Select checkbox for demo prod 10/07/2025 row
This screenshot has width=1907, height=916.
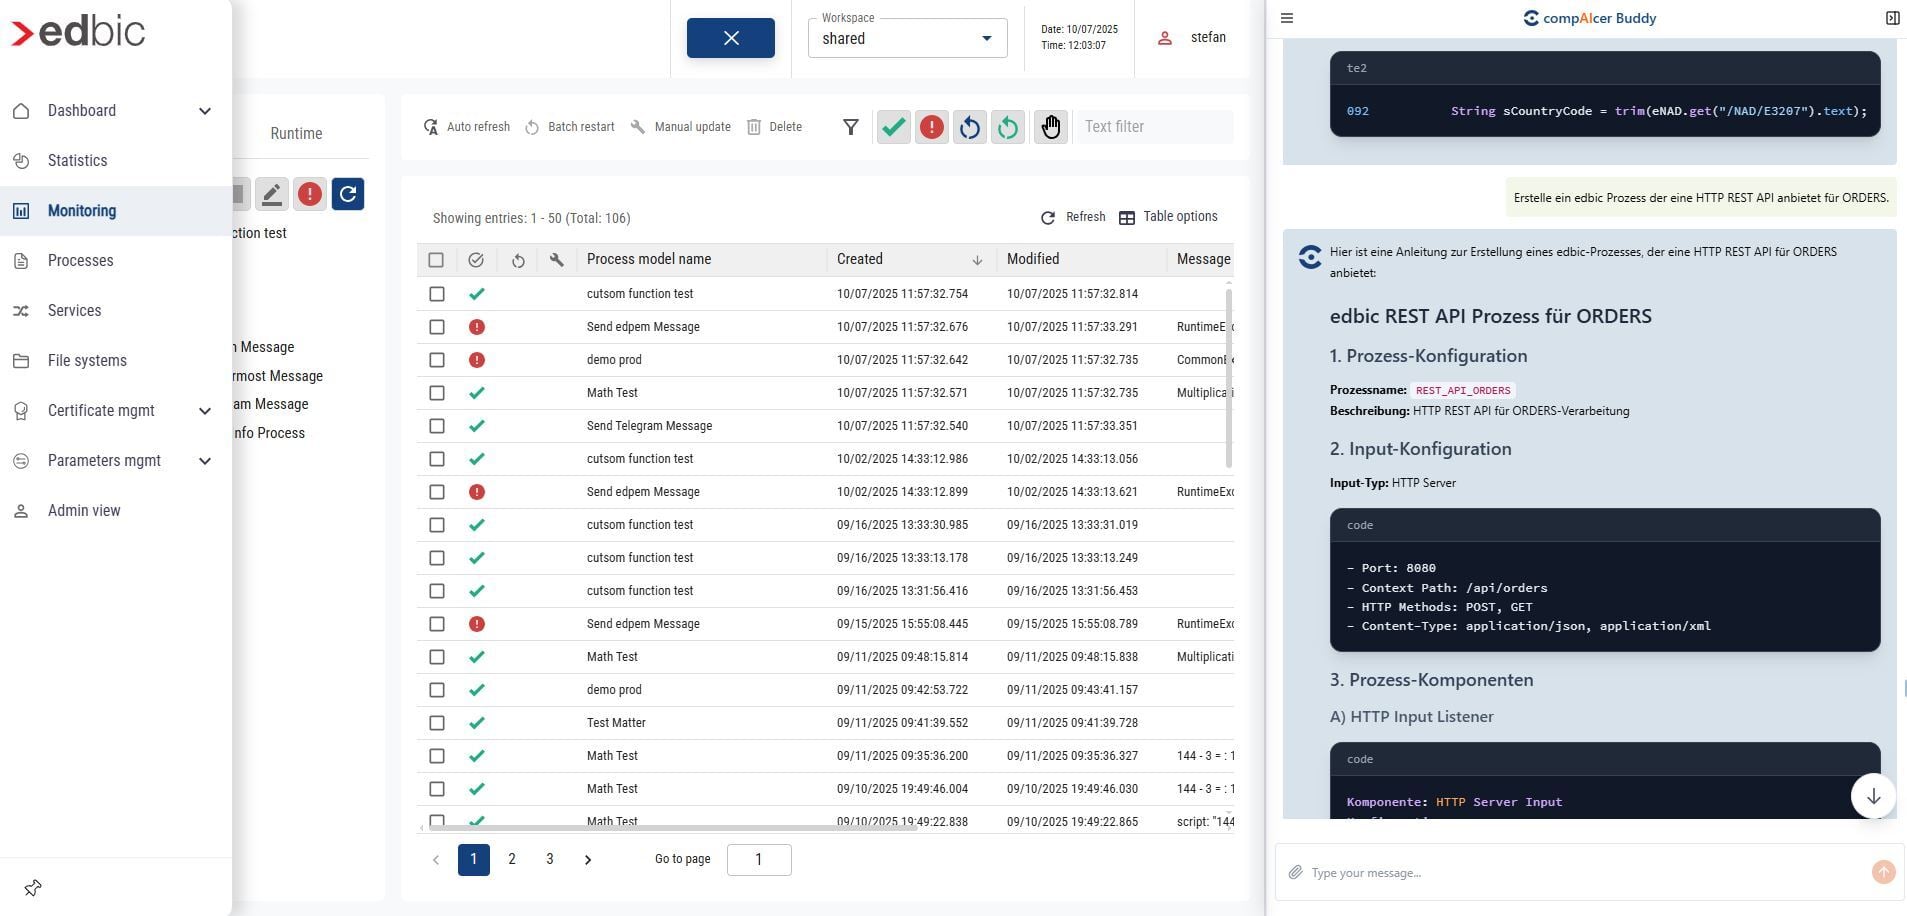click(x=437, y=360)
